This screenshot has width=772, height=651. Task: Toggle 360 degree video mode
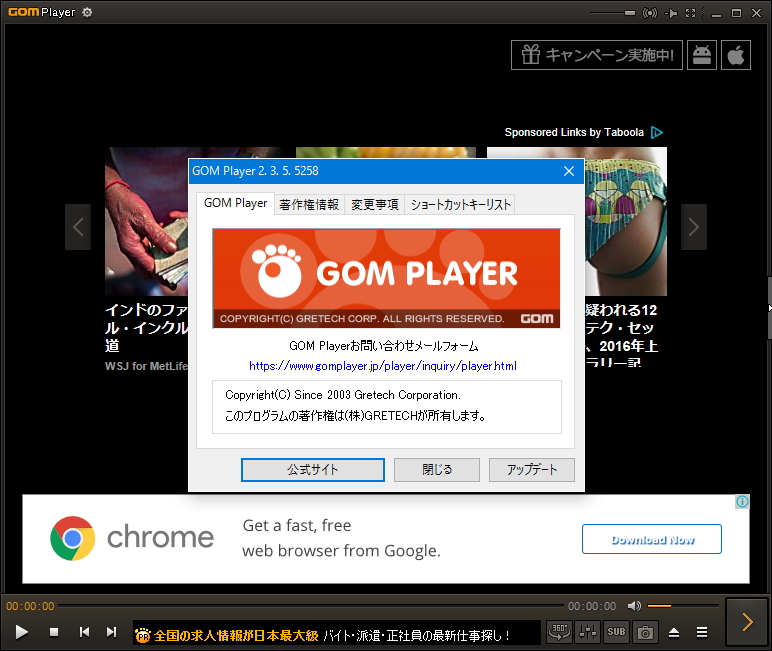pyautogui.click(x=559, y=632)
